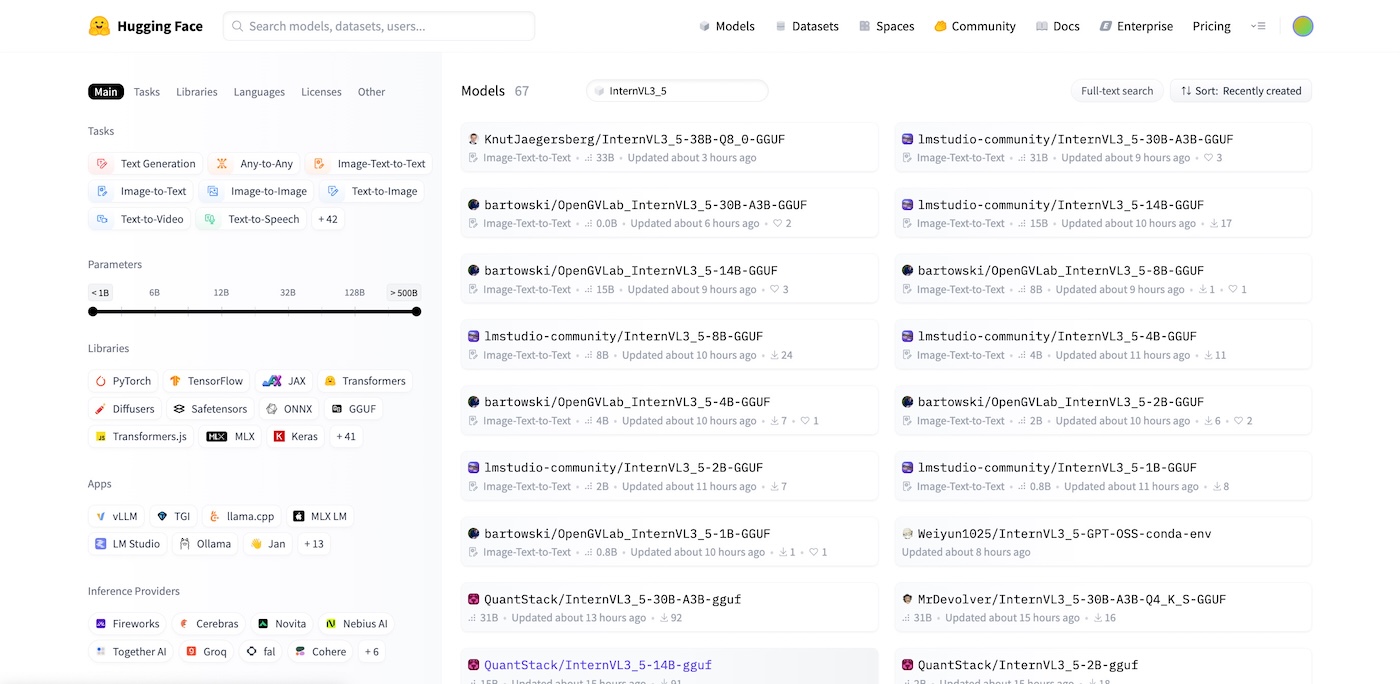Image resolution: width=1400 pixels, height=684 pixels.
Task: Toggle the Text Generation task filter
Action: (x=146, y=164)
